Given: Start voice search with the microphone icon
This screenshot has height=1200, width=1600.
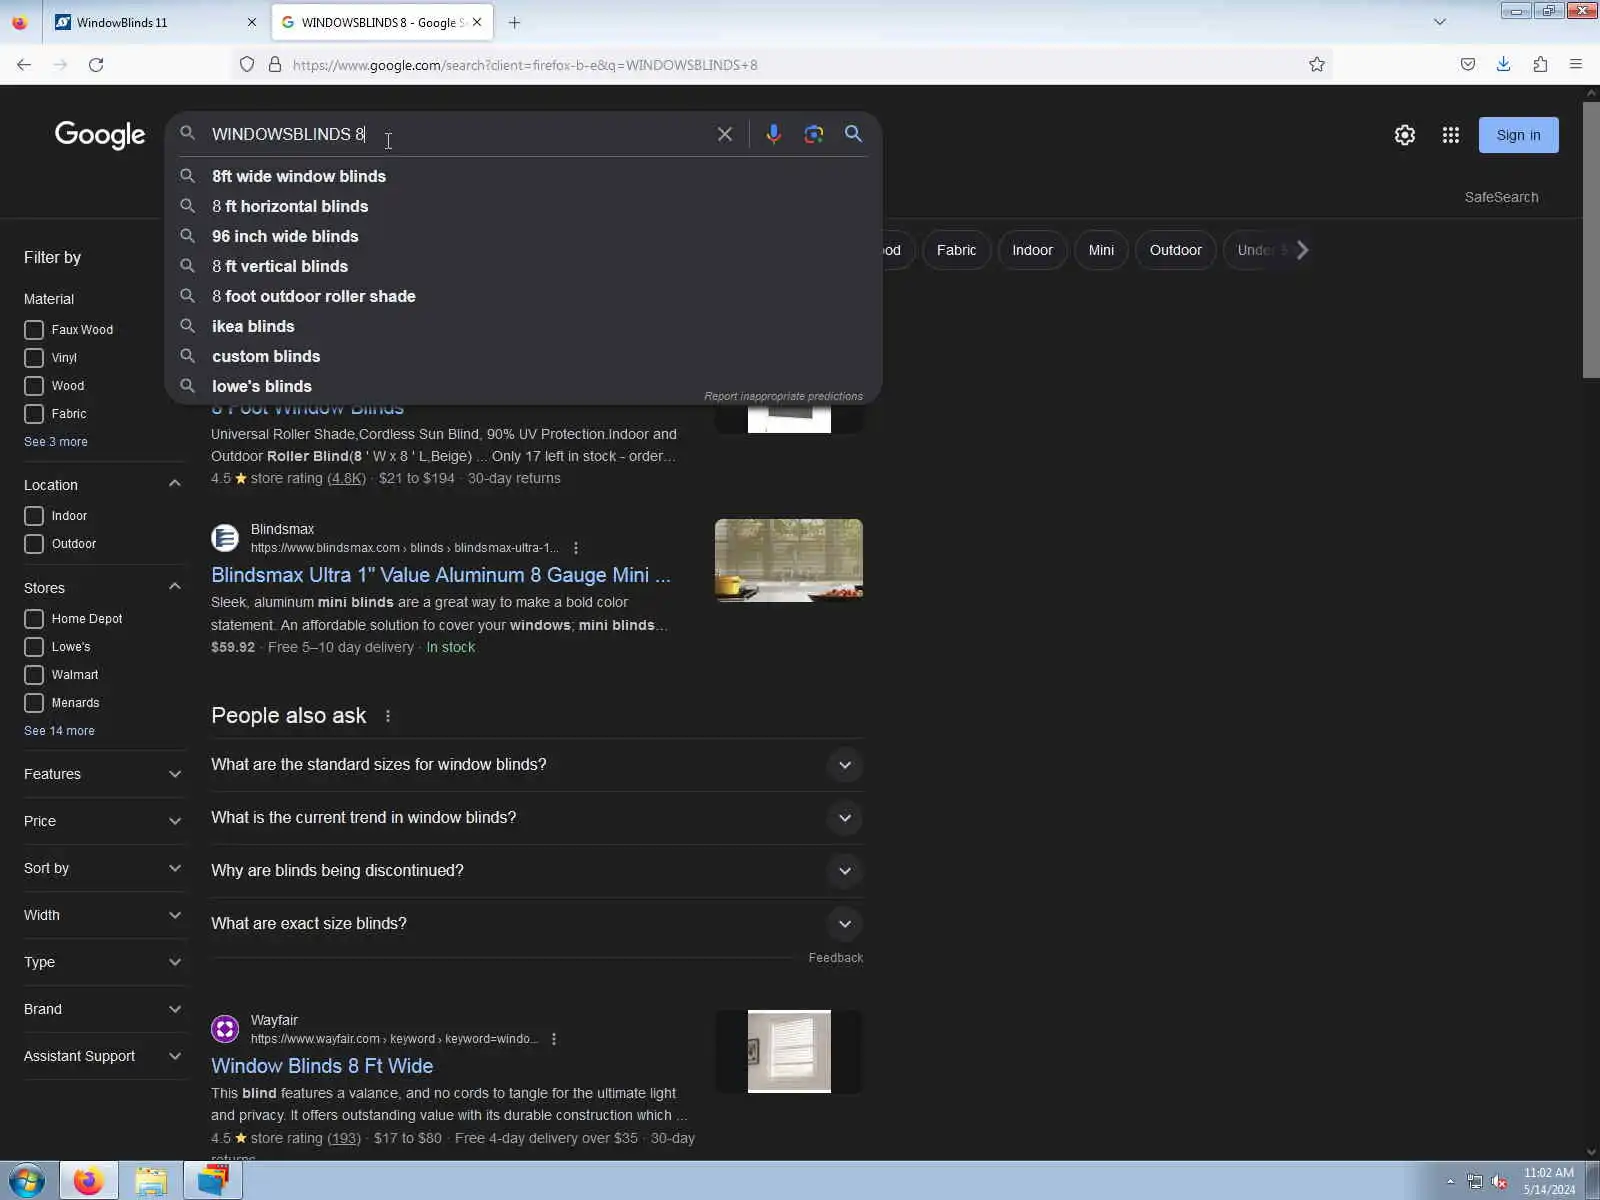Looking at the screenshot, I should point(773,134).
